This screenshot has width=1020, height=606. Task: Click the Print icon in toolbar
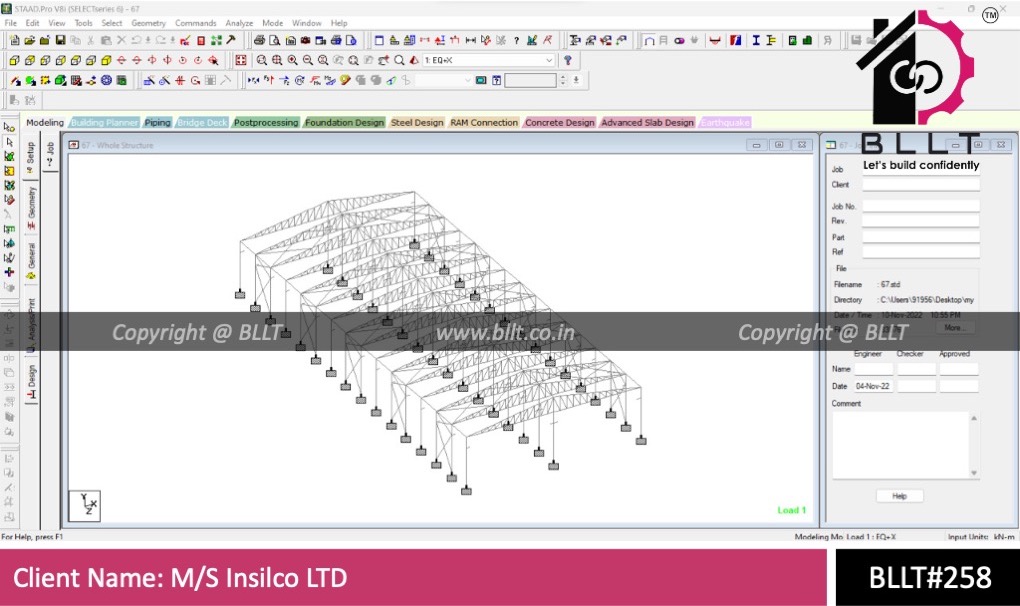[x=260, y=40]
